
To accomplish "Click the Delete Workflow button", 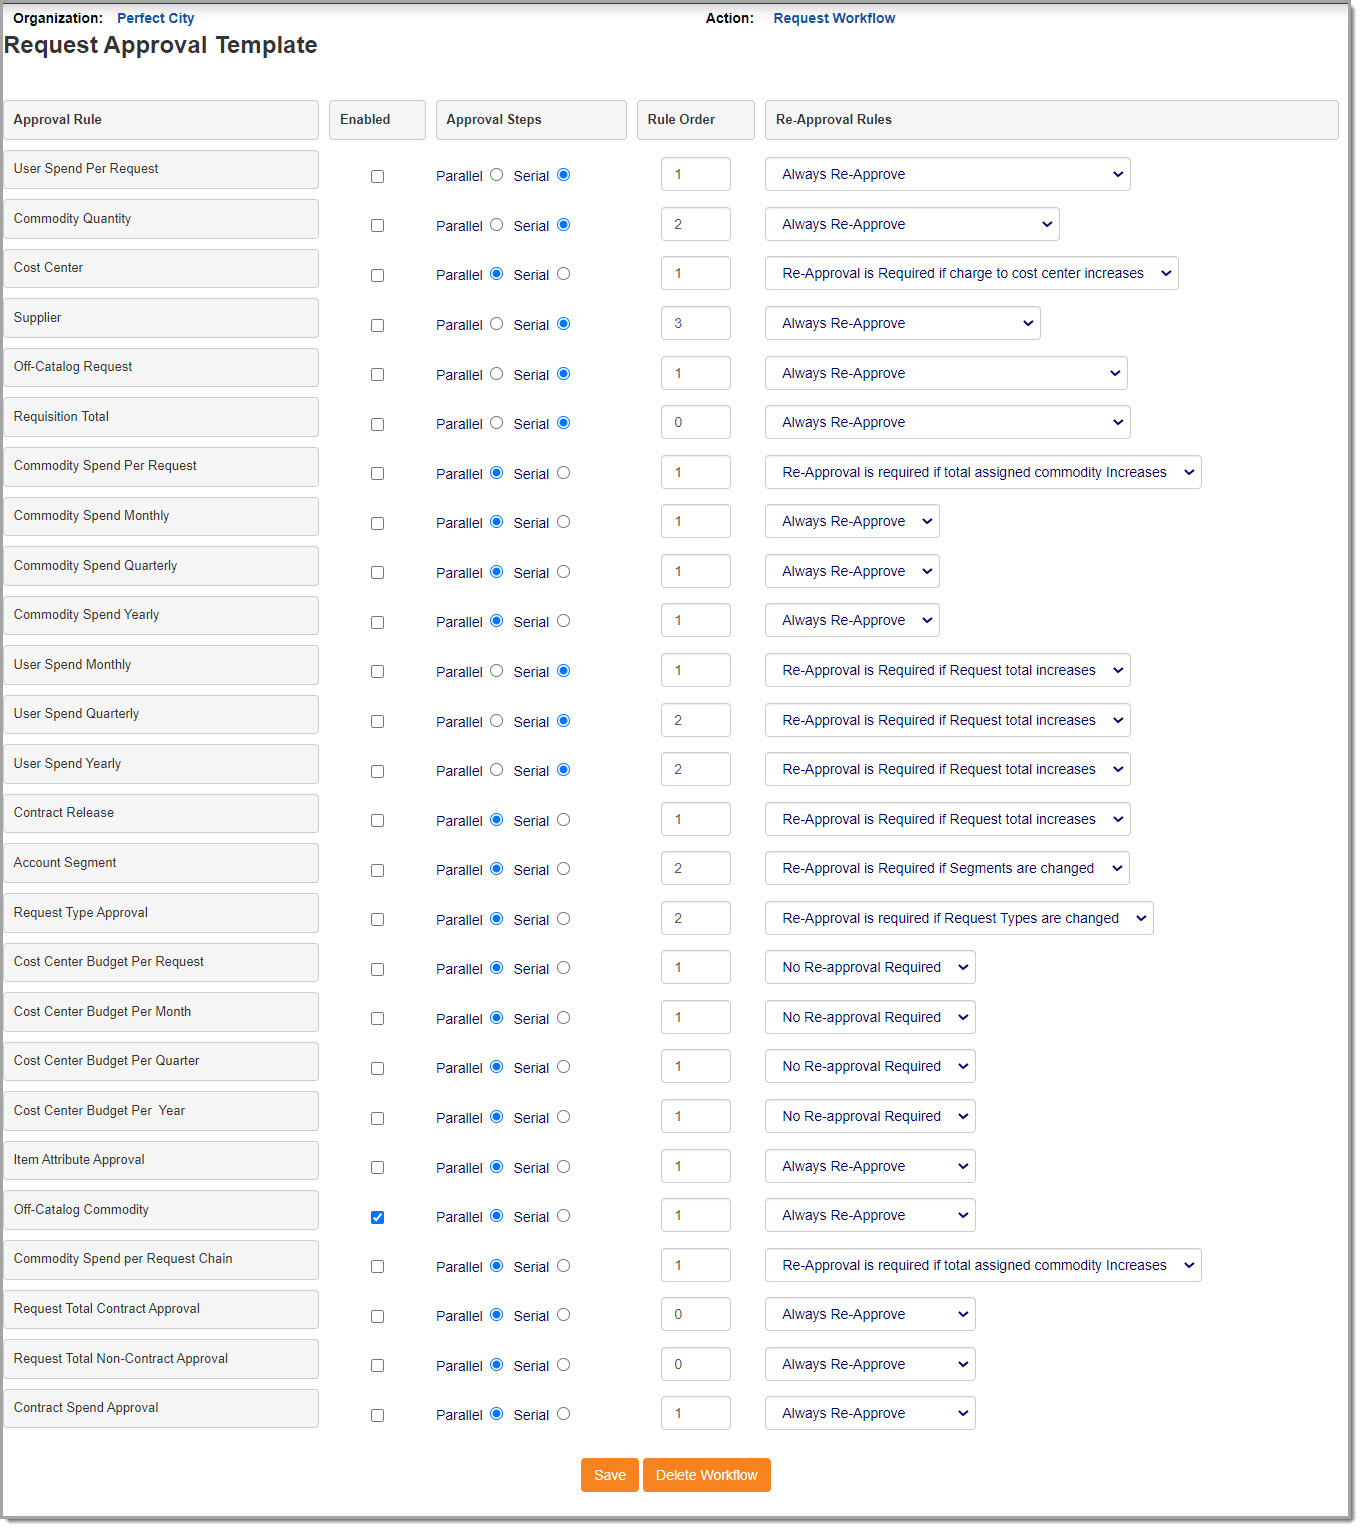I will [706, 1475].
